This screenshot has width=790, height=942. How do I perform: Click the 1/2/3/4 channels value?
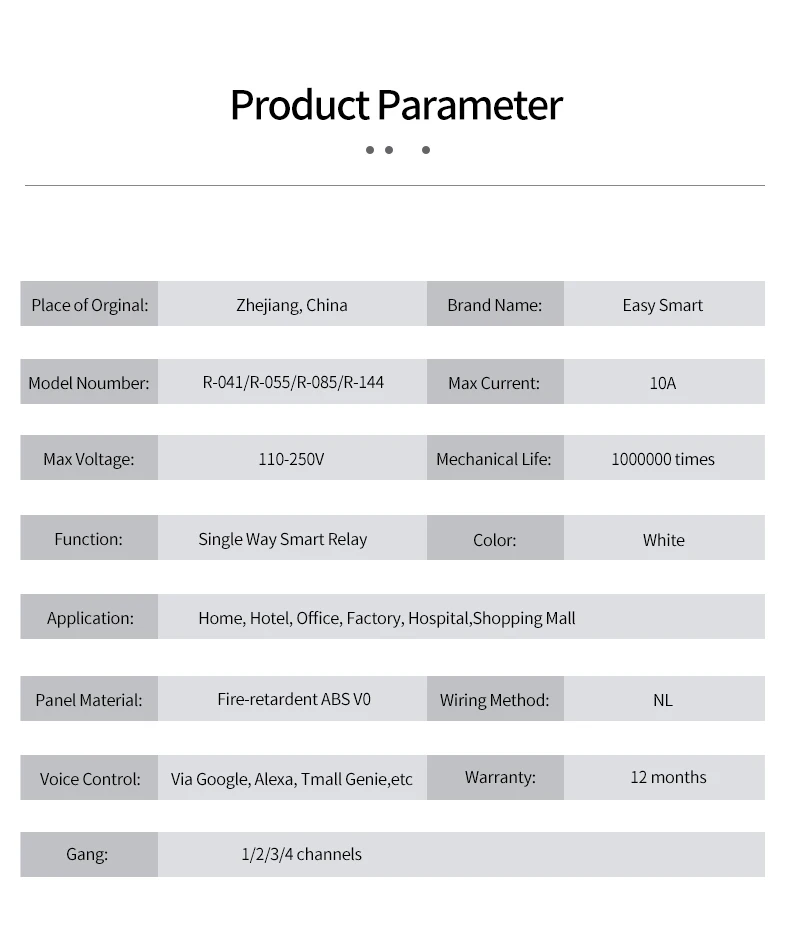(301, 854)
